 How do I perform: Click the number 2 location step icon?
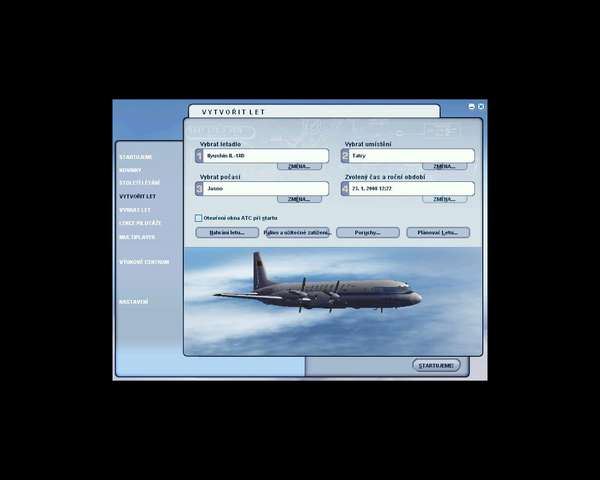click(345, 156)
